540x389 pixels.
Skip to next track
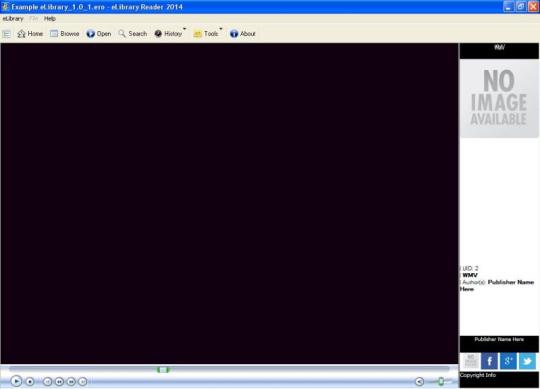tap(83, 381)
